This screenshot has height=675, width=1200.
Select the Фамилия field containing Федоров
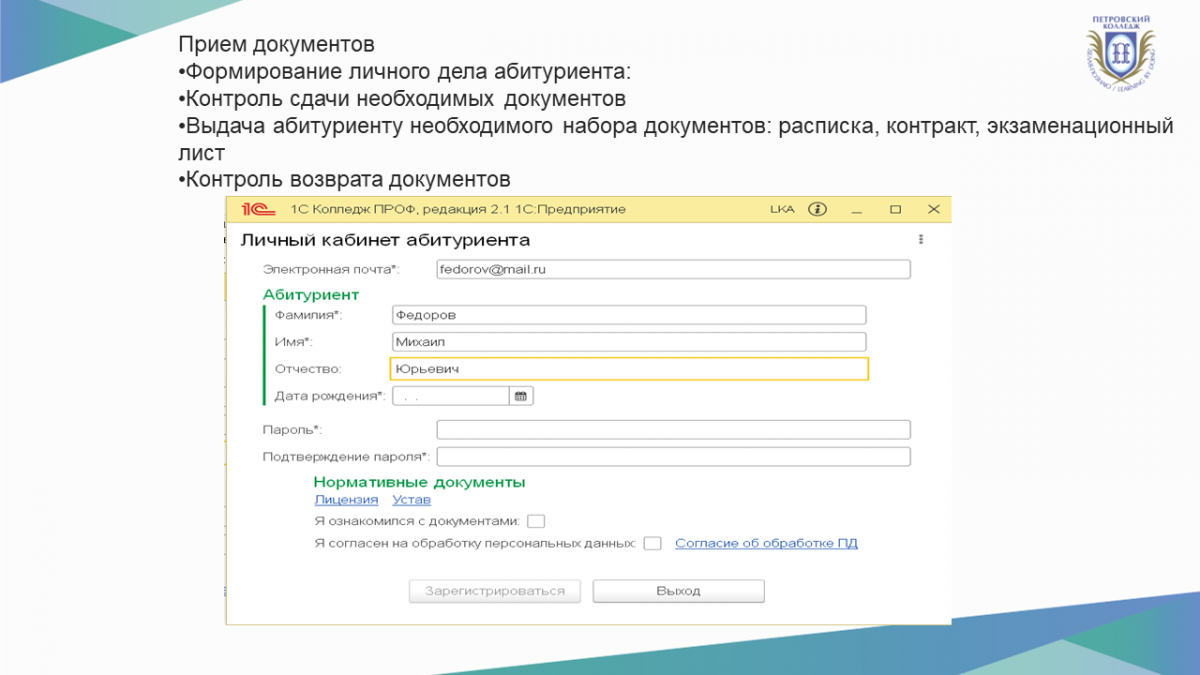628,315
